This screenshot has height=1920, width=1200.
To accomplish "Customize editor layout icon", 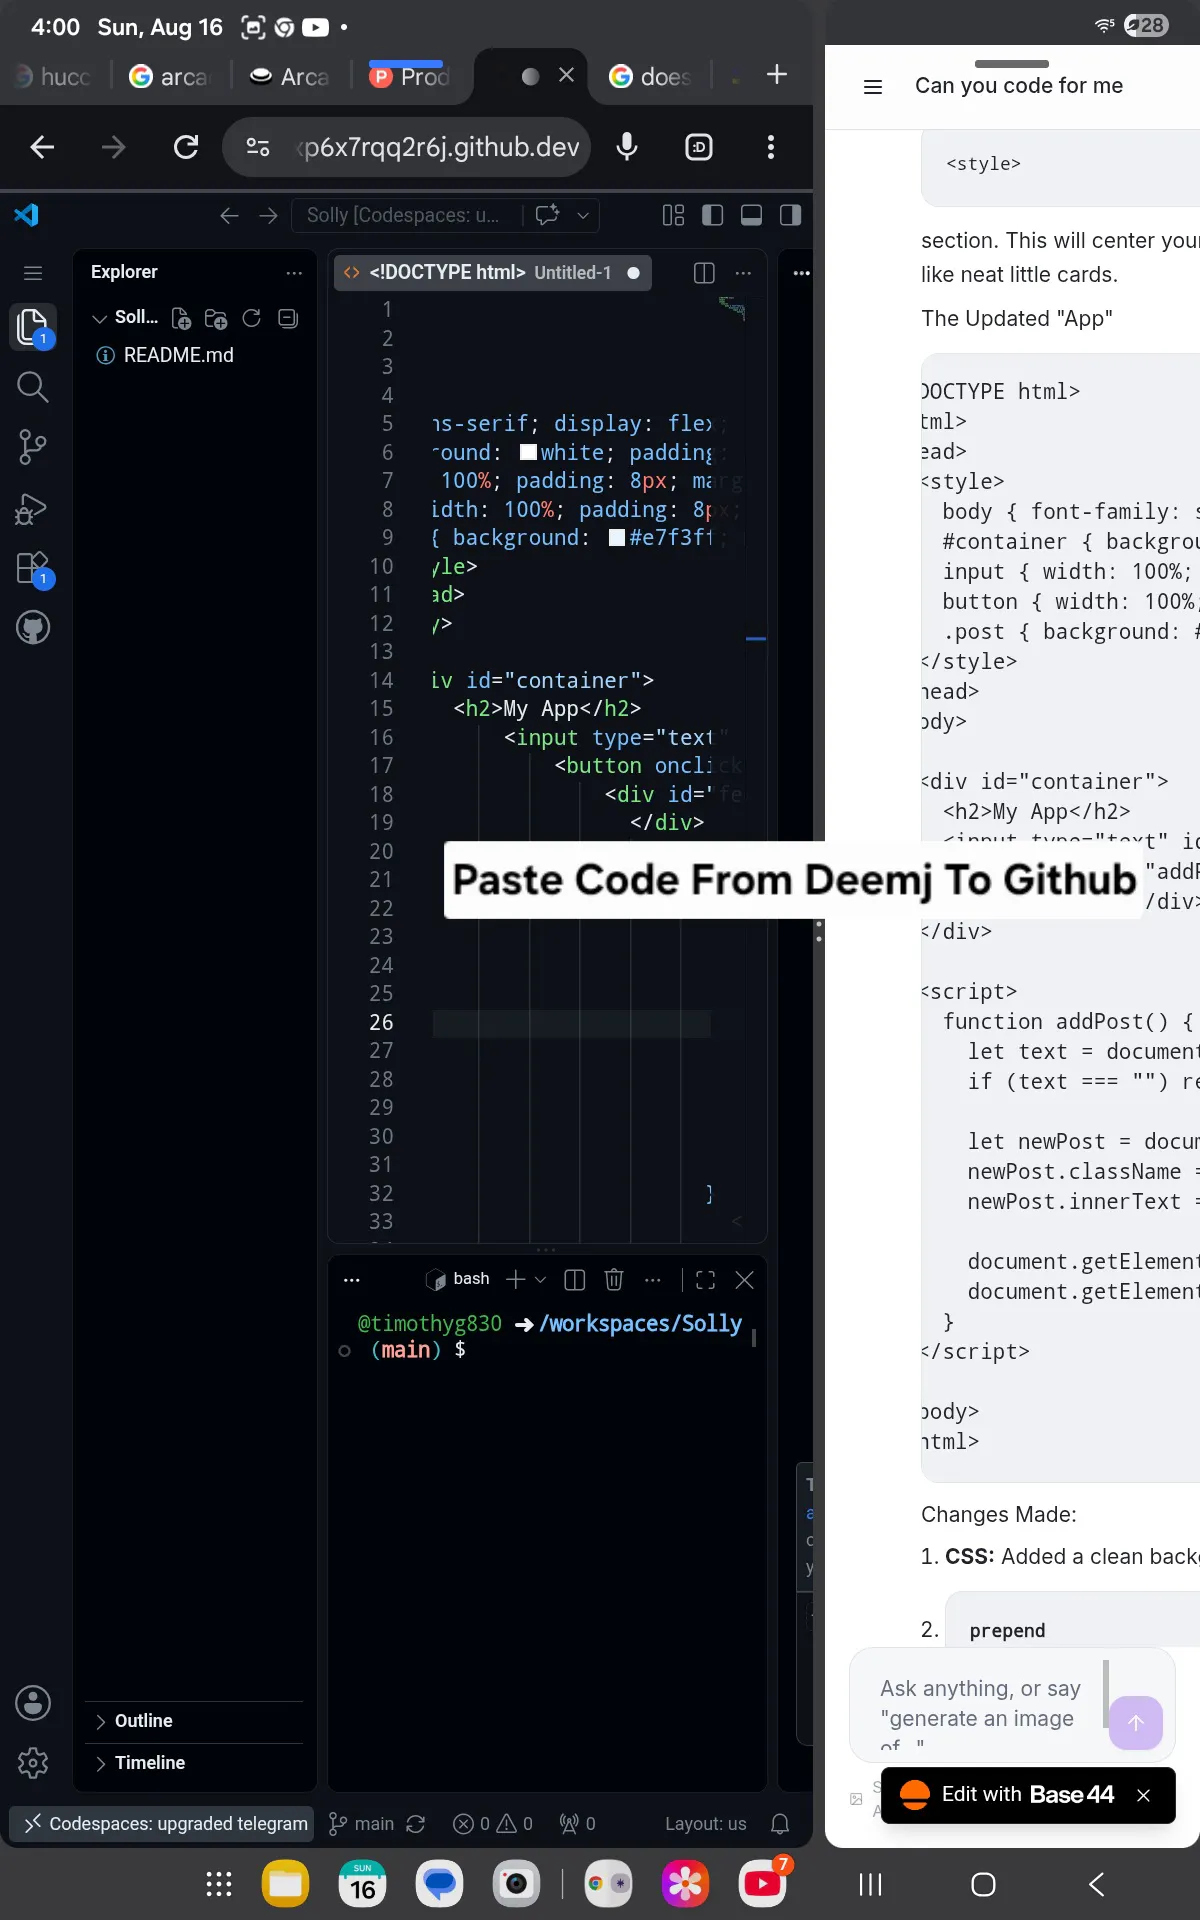I will click(673, 215).
